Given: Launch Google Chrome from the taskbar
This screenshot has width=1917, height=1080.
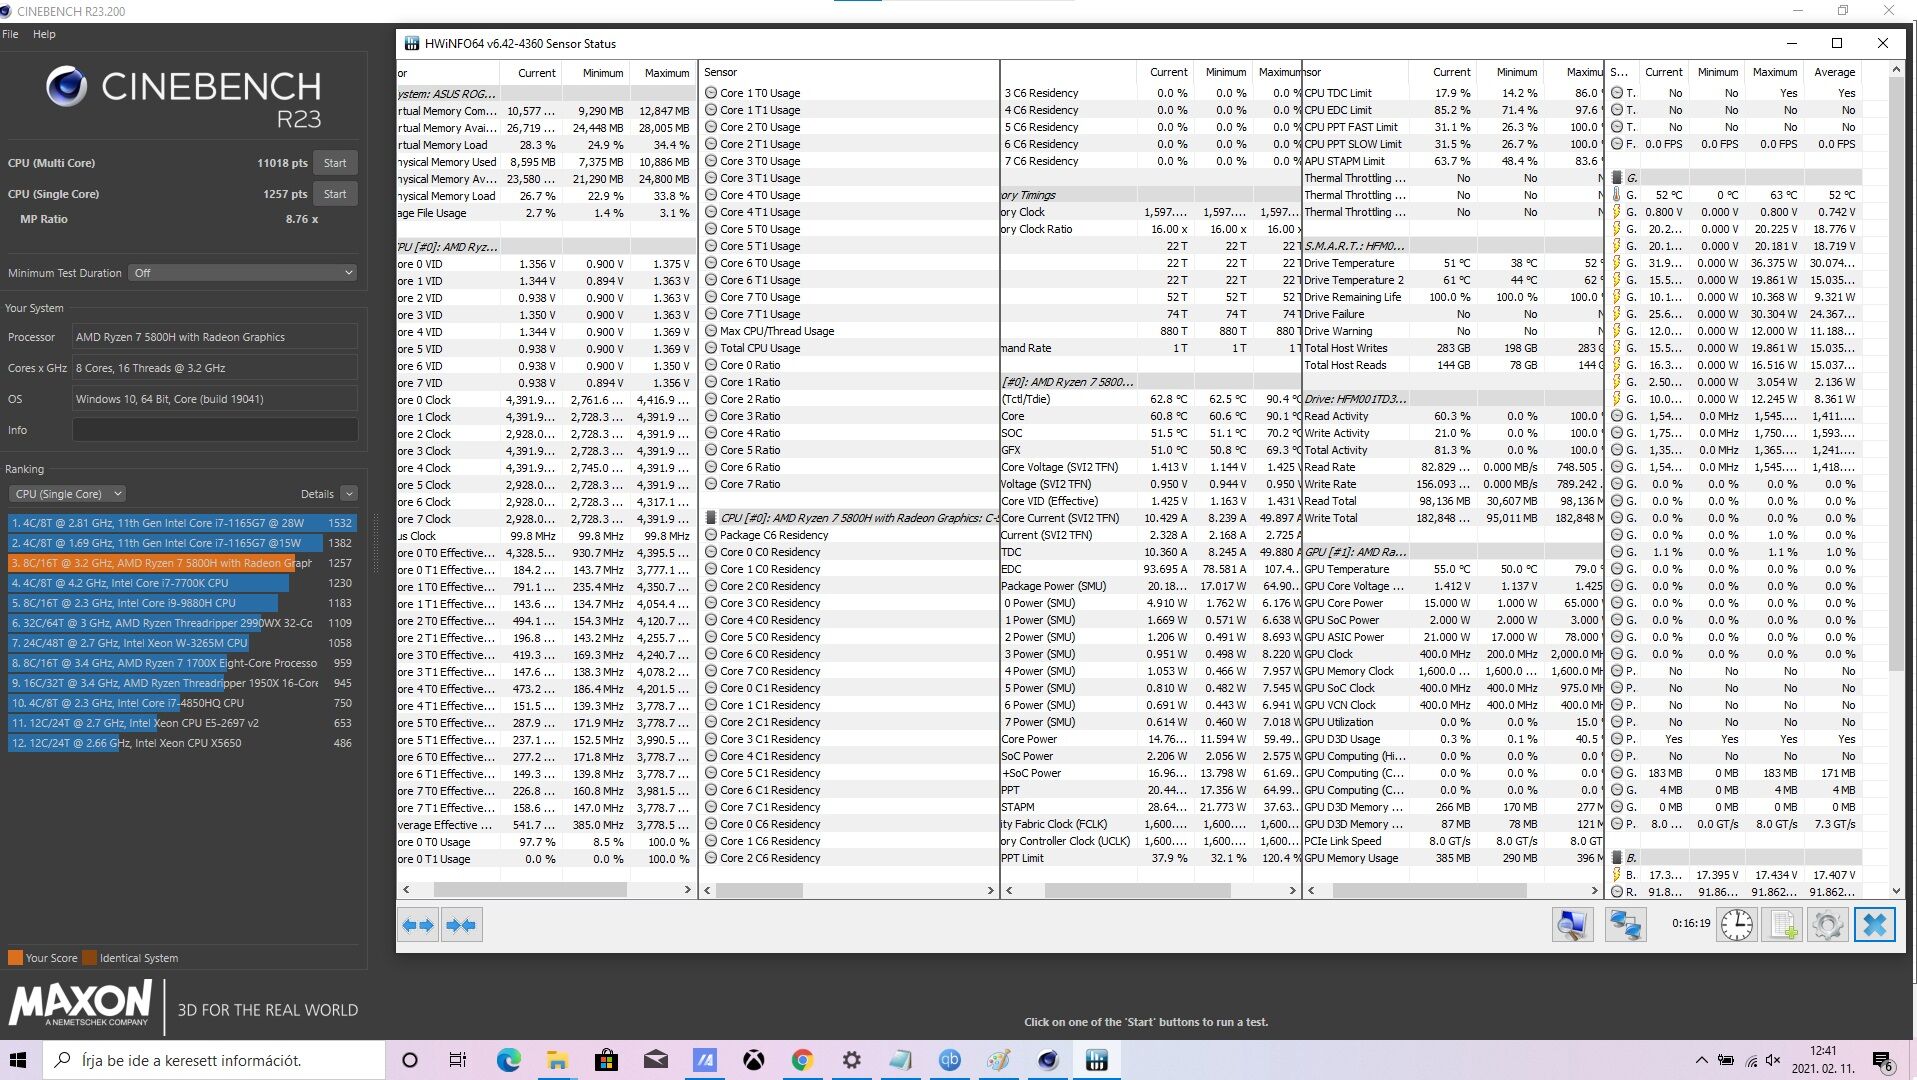Looking at the screenshot, I should pyautogui.click(x=802, y=1060).
